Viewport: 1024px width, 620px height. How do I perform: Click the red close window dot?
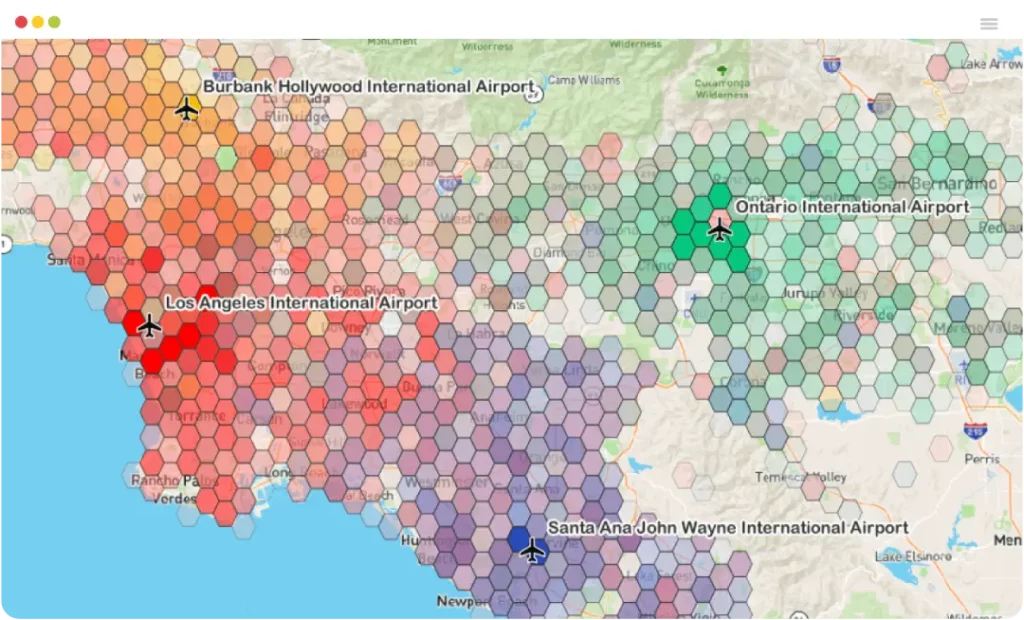[x=21, y=22]
